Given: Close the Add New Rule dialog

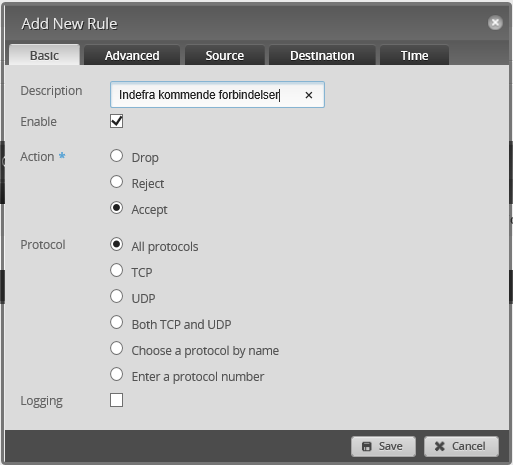Looking at the screenshot, I should pyautogui.click(x=495, y=23).
